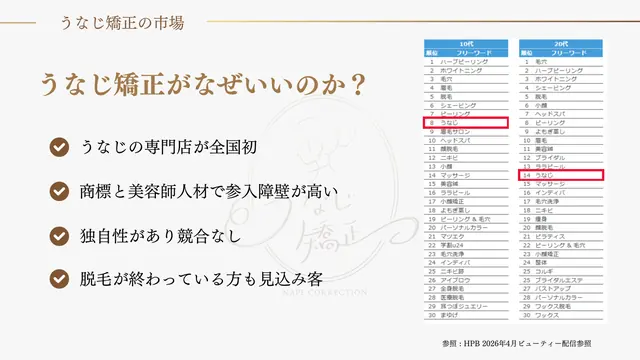Select the bullet text 独自性があり競合なし
The width and height of the screenshot is (640, 360).
pos(160,236)
